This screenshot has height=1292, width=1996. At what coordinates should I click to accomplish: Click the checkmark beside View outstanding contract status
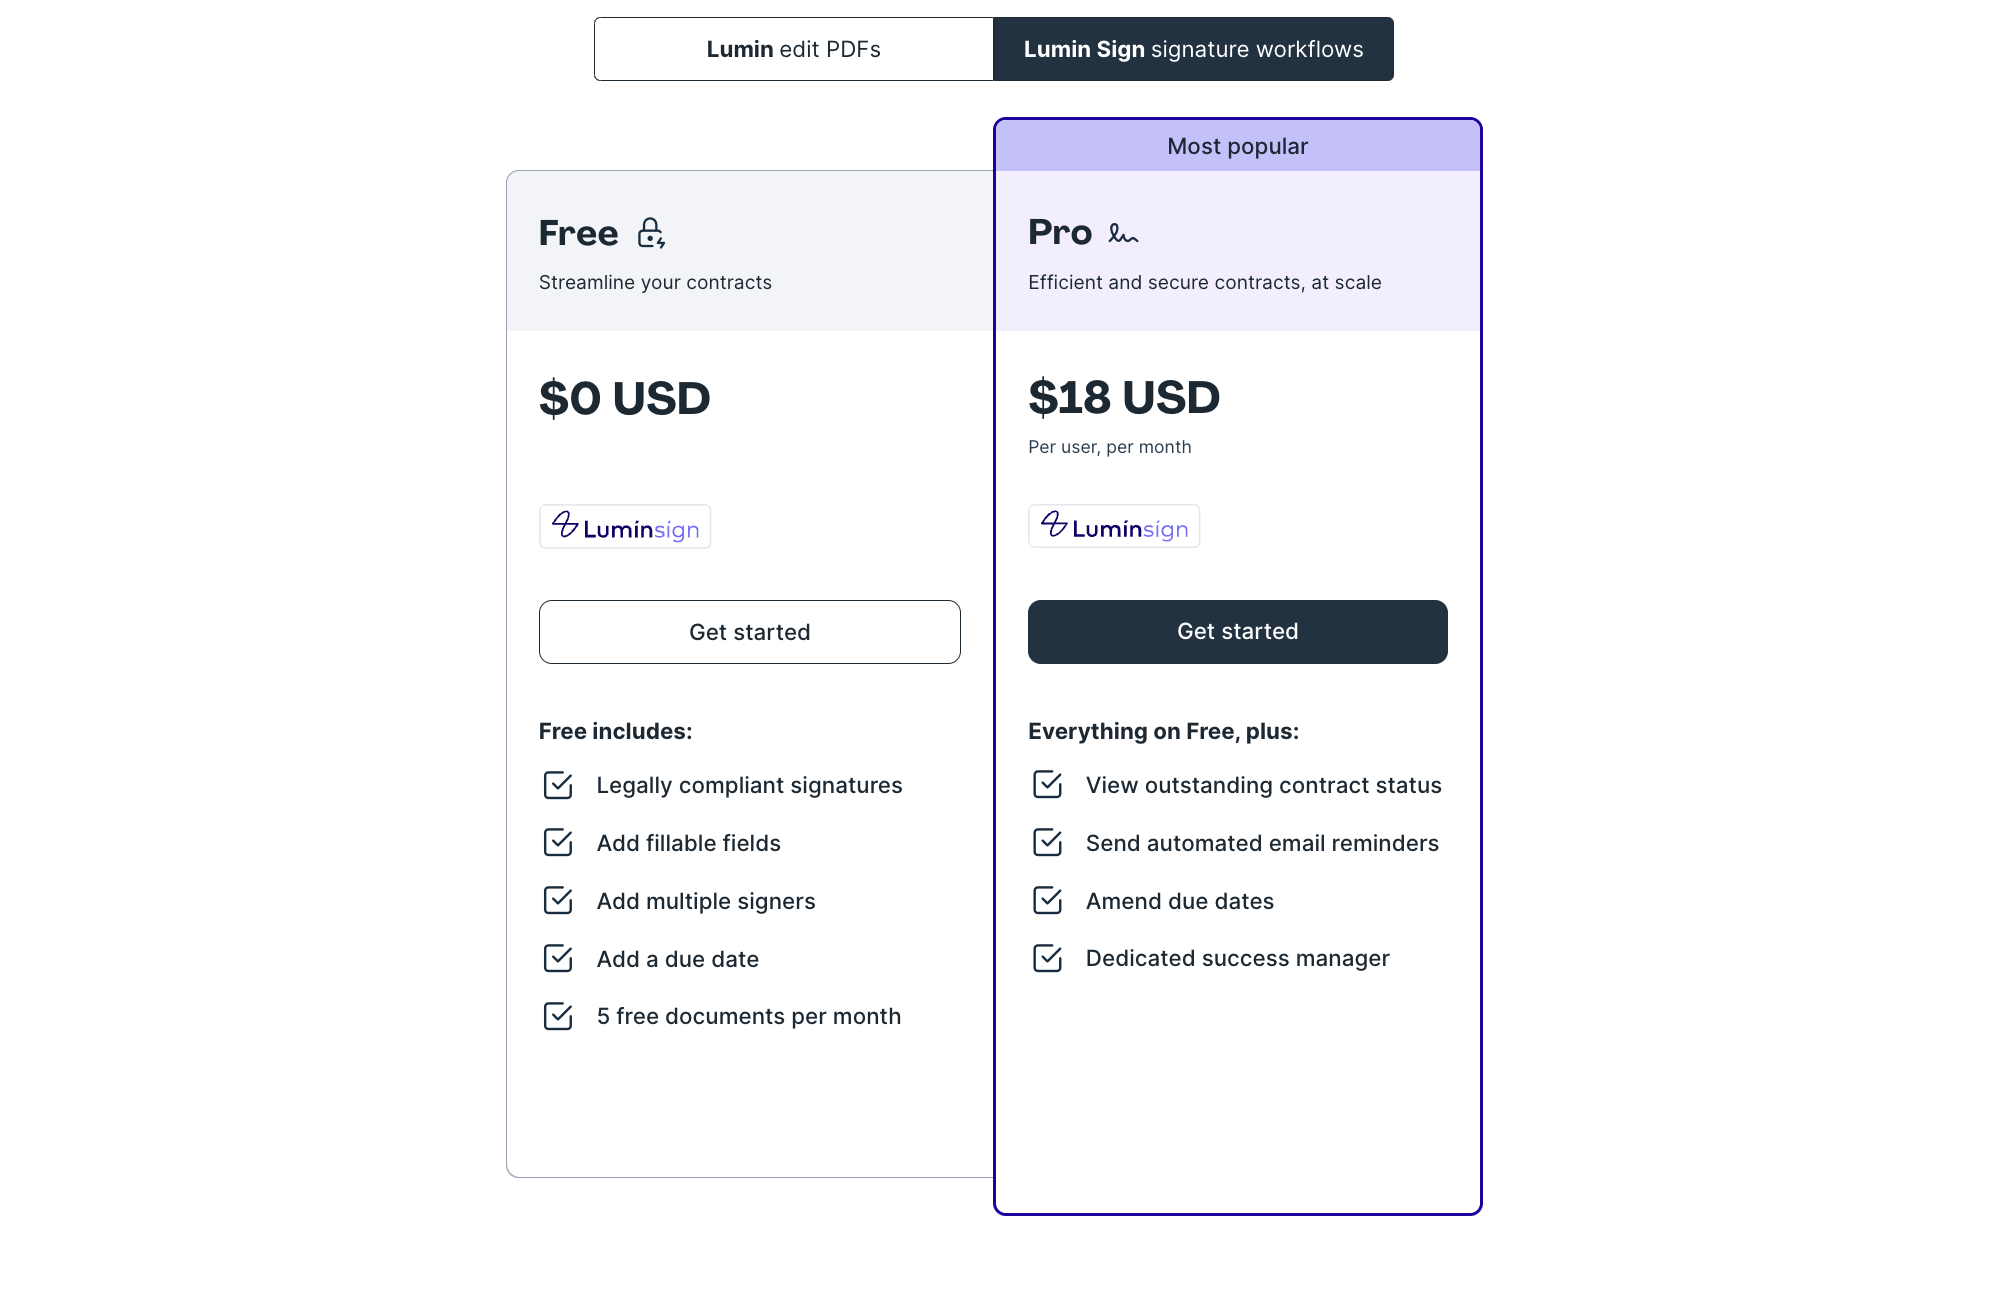[1047, 785]
